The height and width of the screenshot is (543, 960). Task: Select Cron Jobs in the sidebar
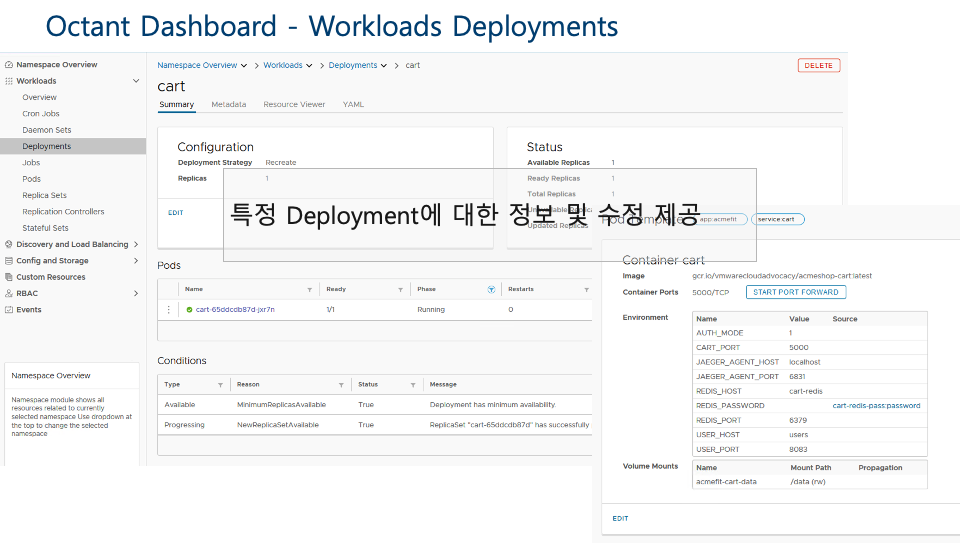(x=41, y=114)
